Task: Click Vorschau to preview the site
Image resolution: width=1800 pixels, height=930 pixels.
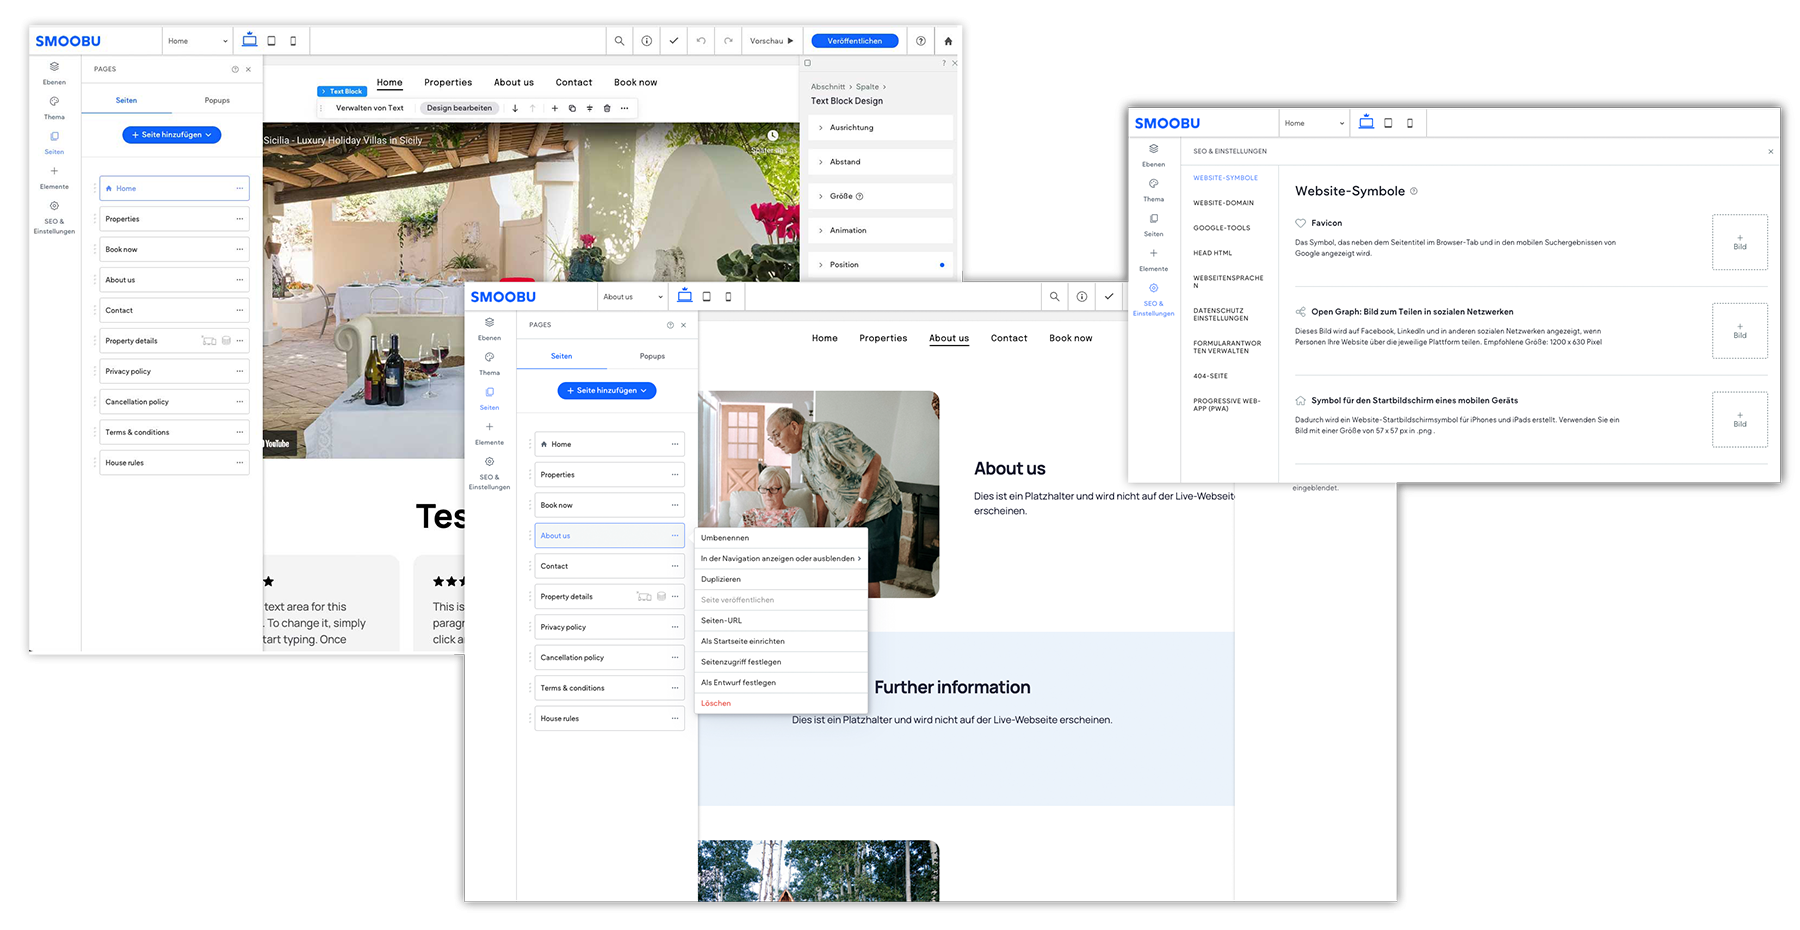Action: [771, 41]
